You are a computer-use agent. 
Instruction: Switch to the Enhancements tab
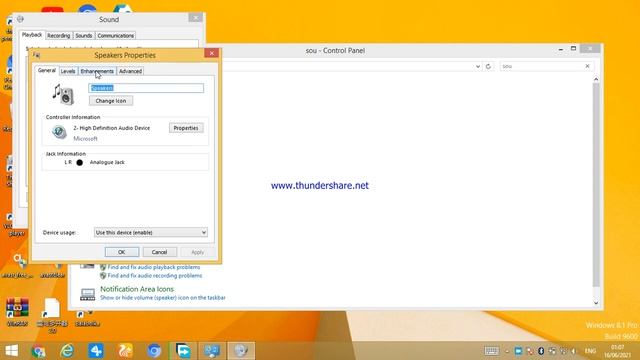tap(97, 71)
